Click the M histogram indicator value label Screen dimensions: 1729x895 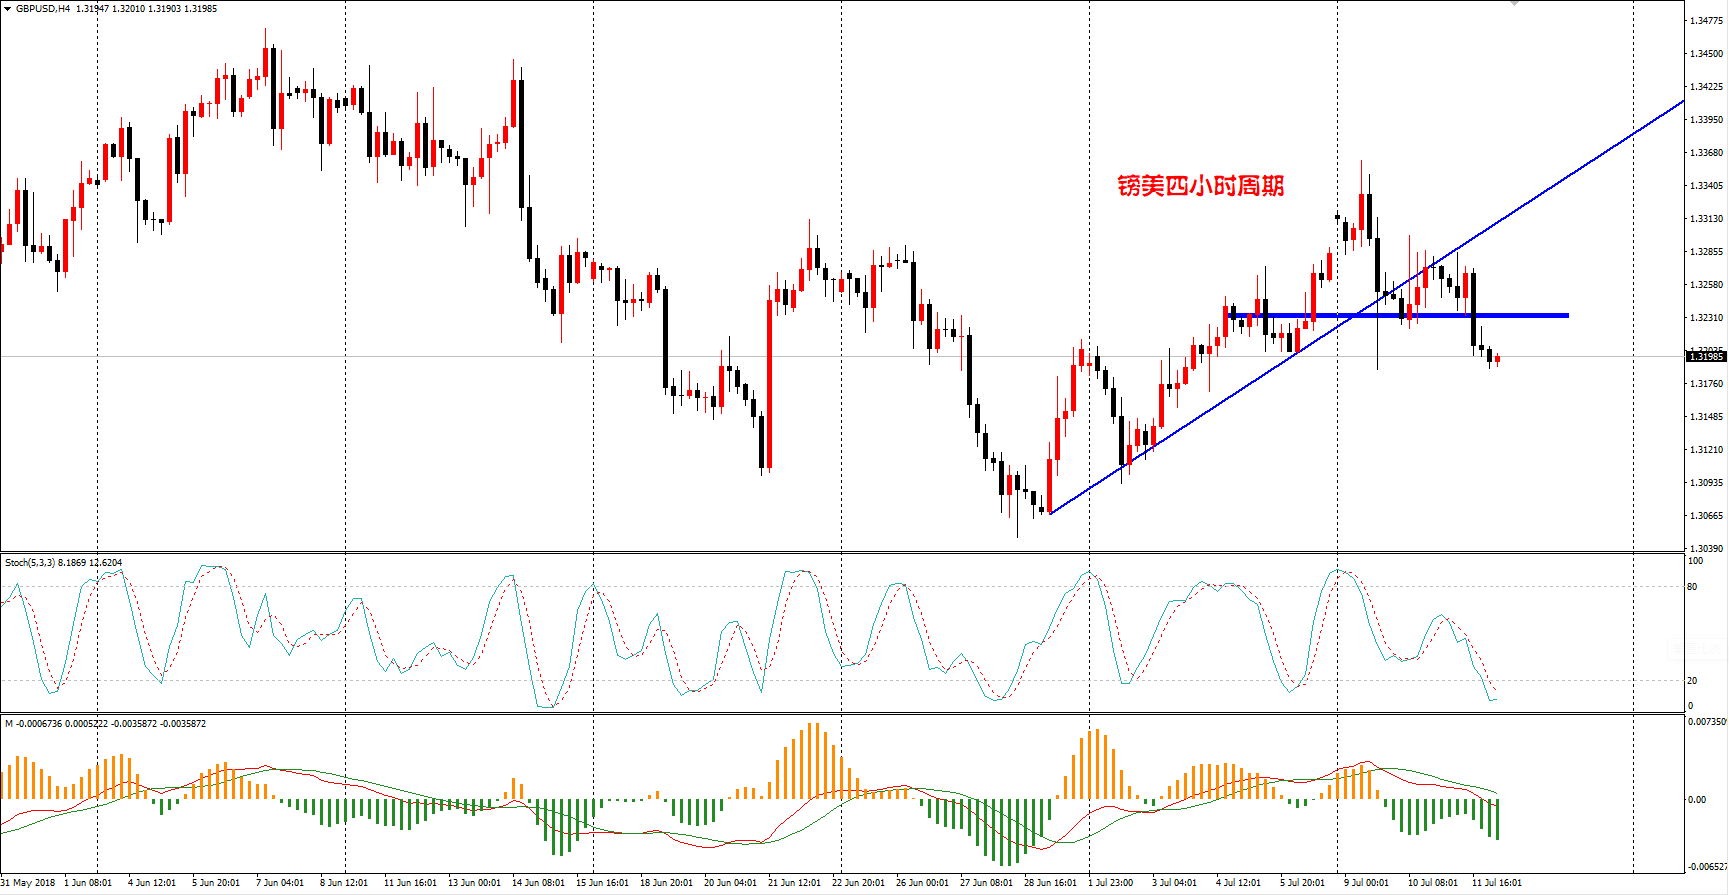click(105, 724)
